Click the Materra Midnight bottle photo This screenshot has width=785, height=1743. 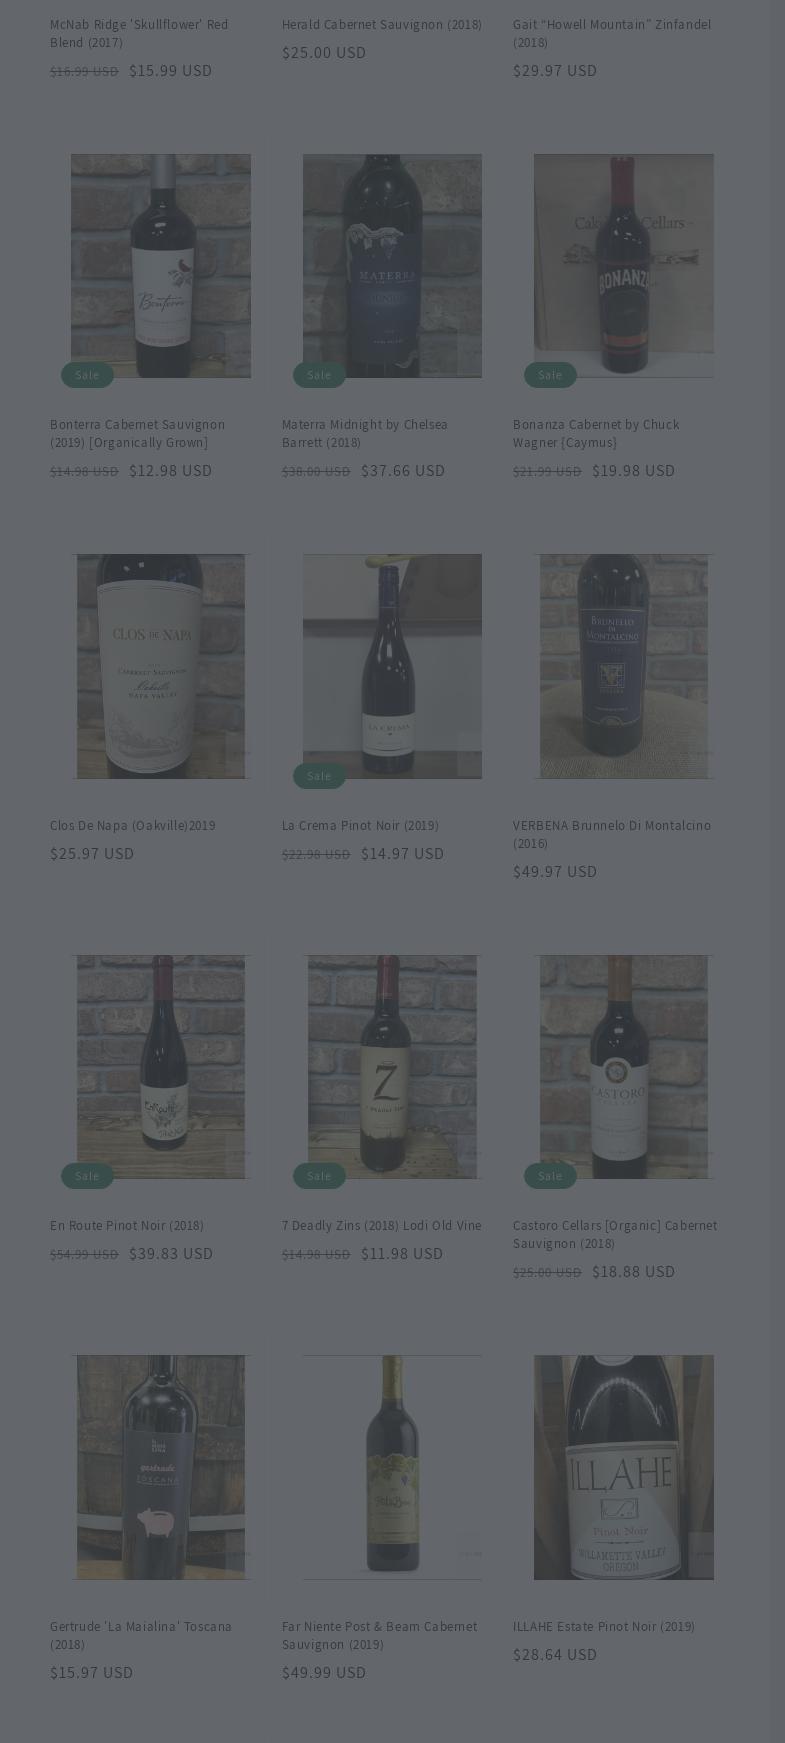392,266
